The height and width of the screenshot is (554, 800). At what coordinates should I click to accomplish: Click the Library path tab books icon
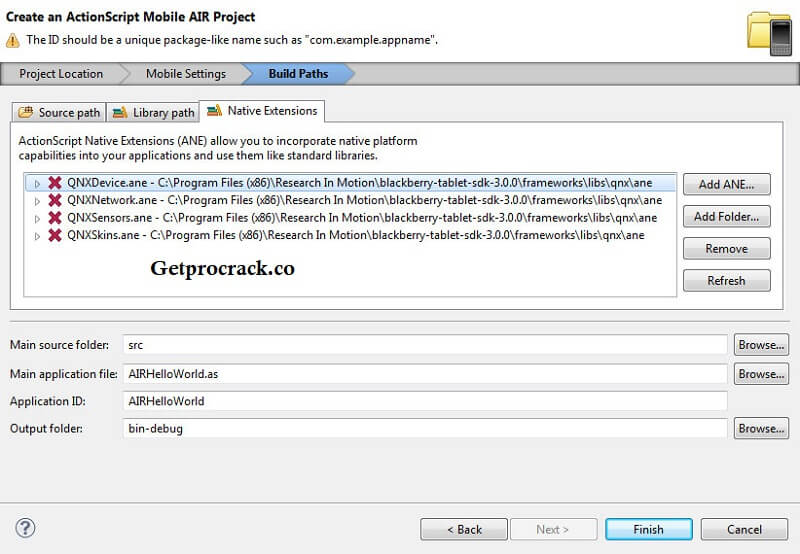[x=119, y=112]
